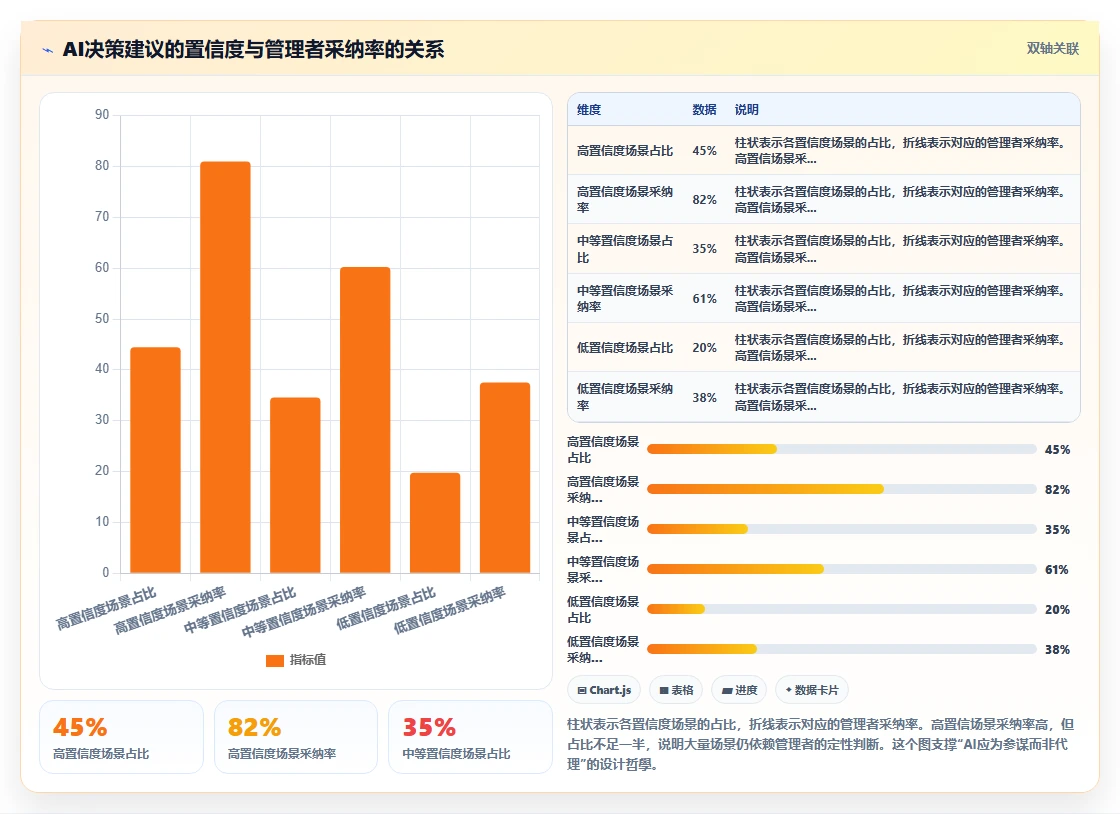This screenshot has width=1120, height=814.
Task: Click the 35% progress bar
Action: pyautogui.click(x=841, y=529)
